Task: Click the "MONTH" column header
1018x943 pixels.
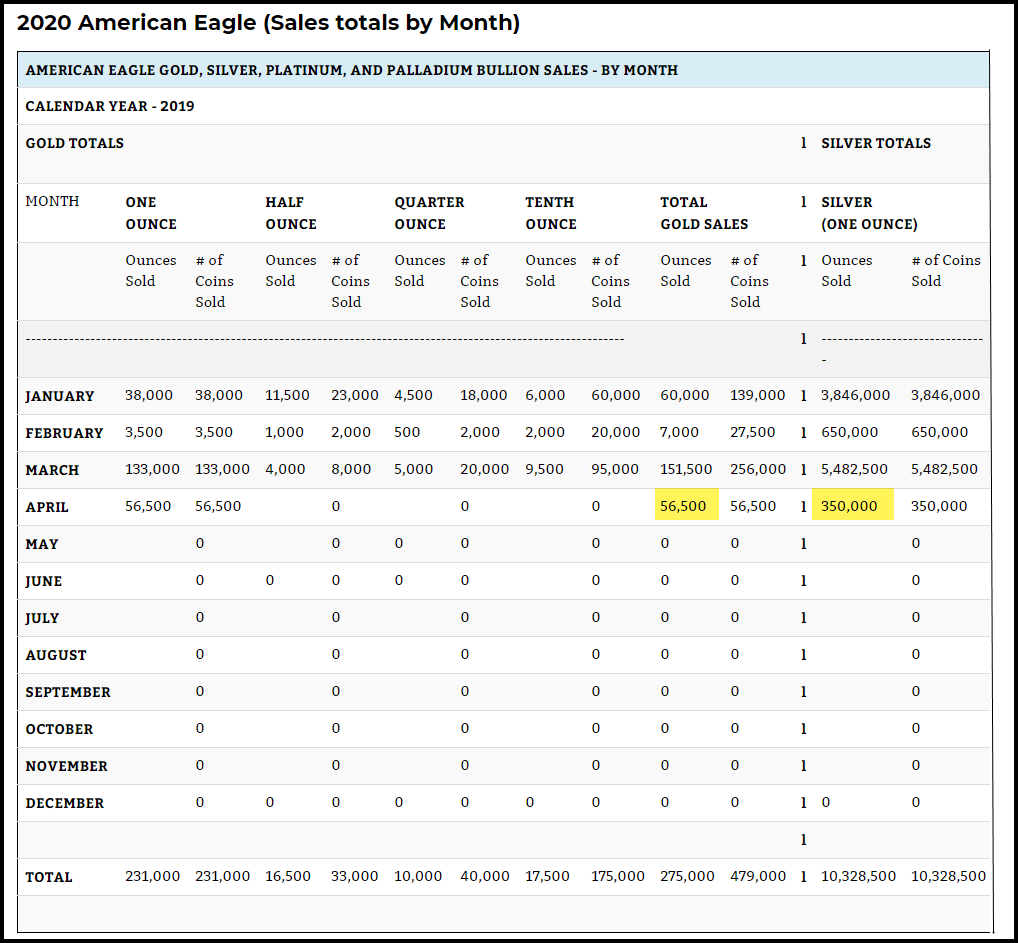Action: (53, 201)
